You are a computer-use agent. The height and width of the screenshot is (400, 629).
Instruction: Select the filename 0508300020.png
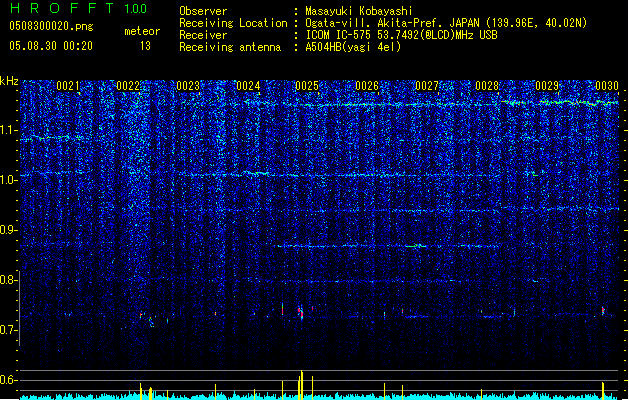click(x=51, y=26)
